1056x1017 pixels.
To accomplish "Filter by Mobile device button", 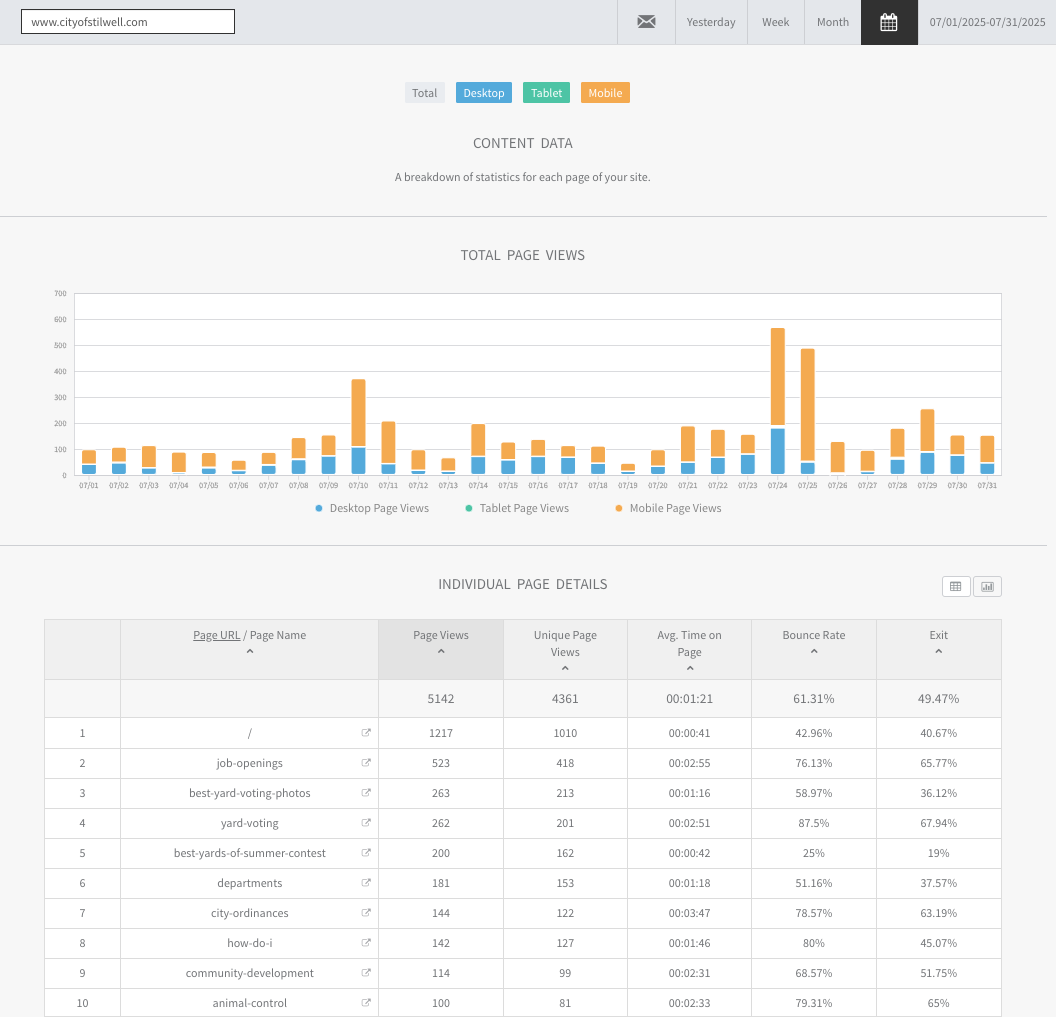I will (x=605, y=93).
